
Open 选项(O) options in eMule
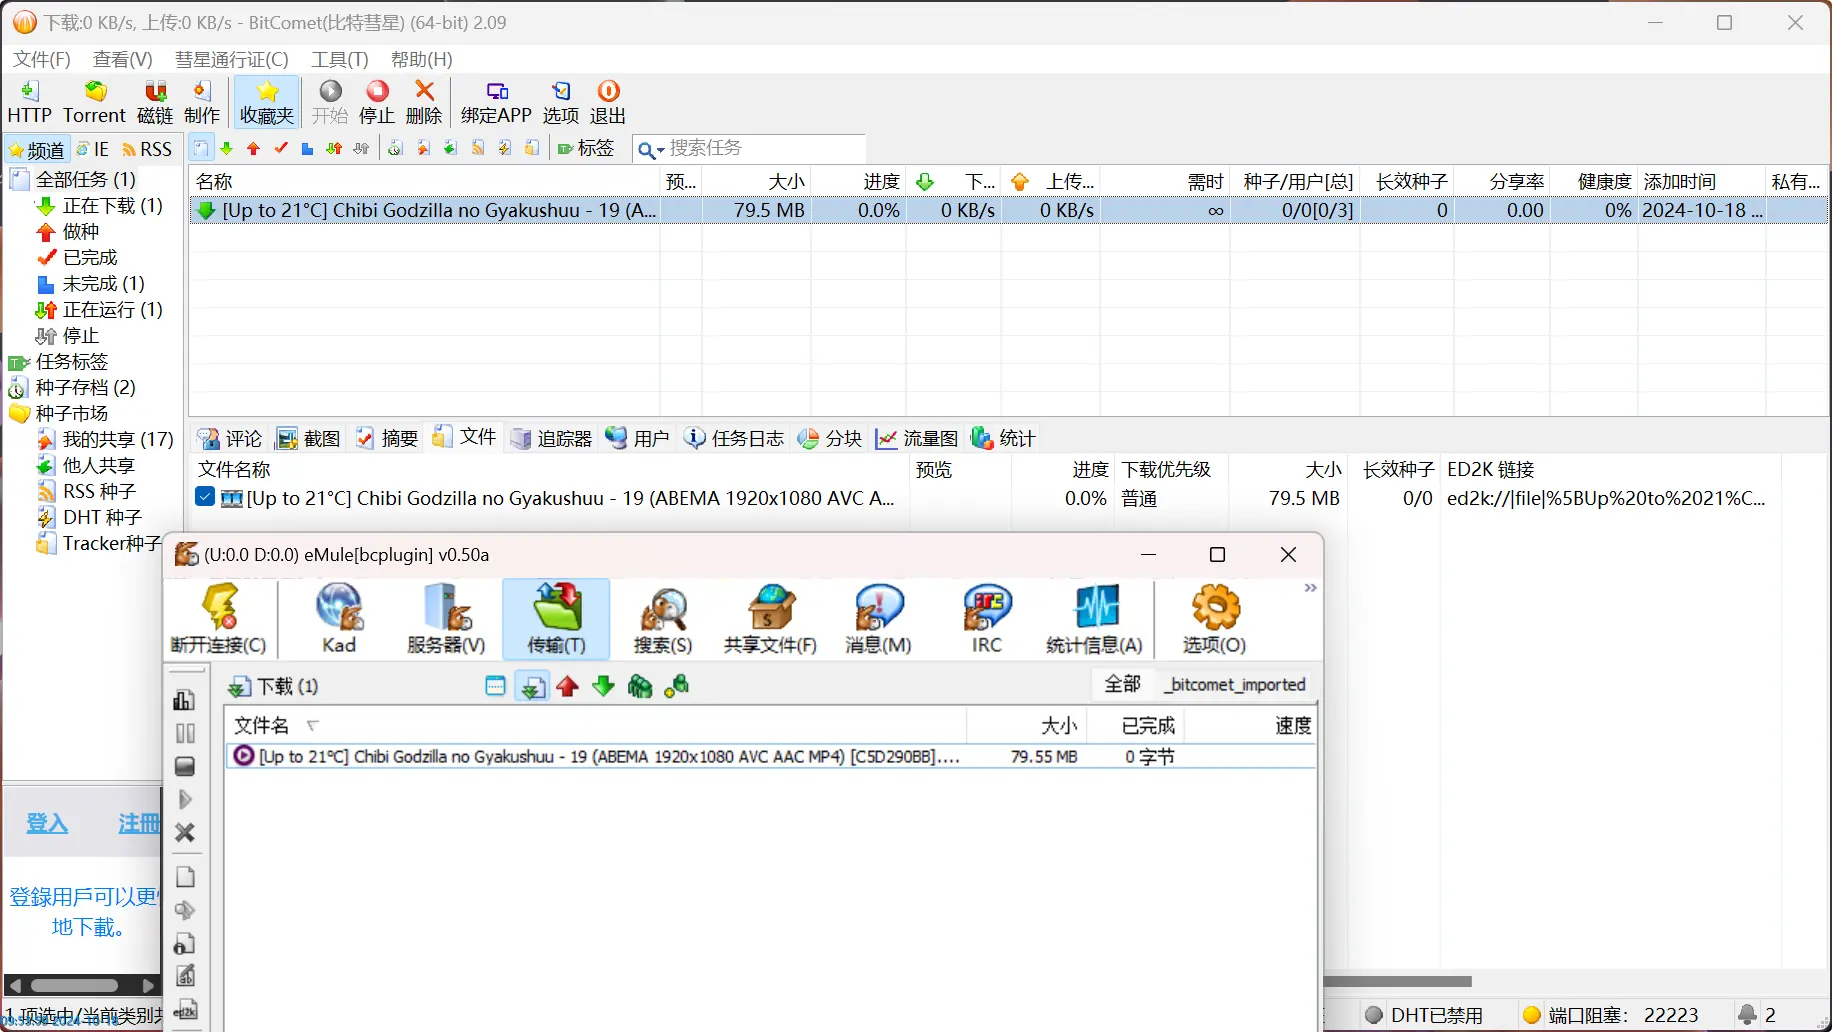(x=1214, y=618)
